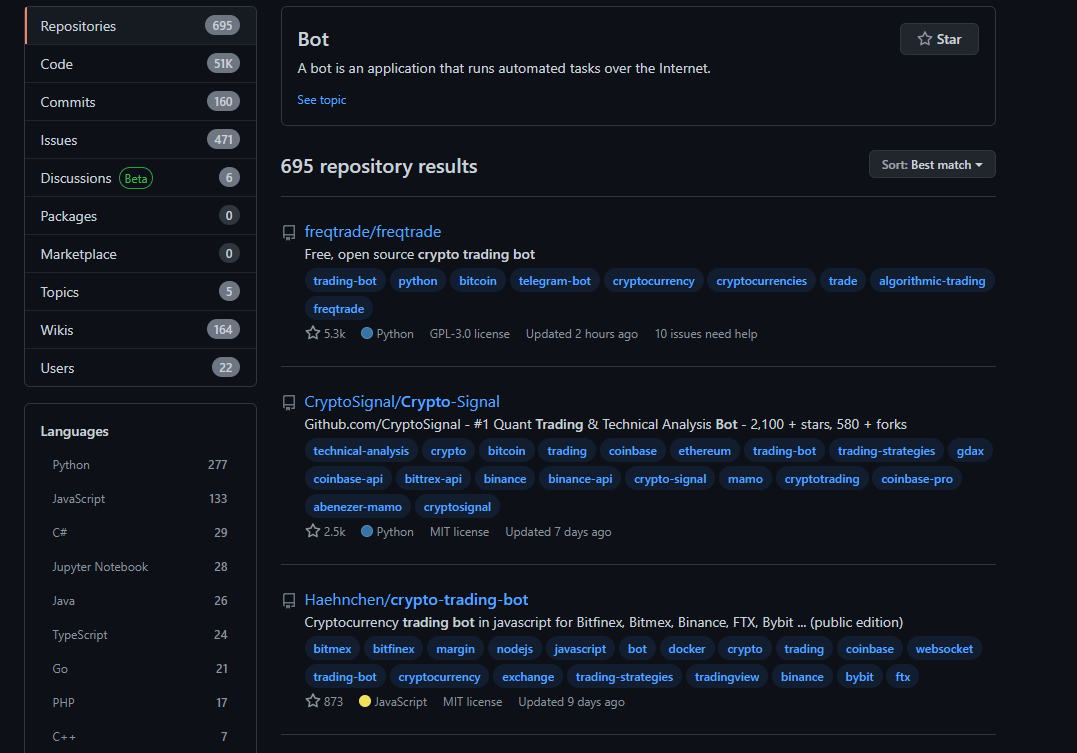Open the CryptoSignal/Crypto-Signal repository

coord(402,402)
